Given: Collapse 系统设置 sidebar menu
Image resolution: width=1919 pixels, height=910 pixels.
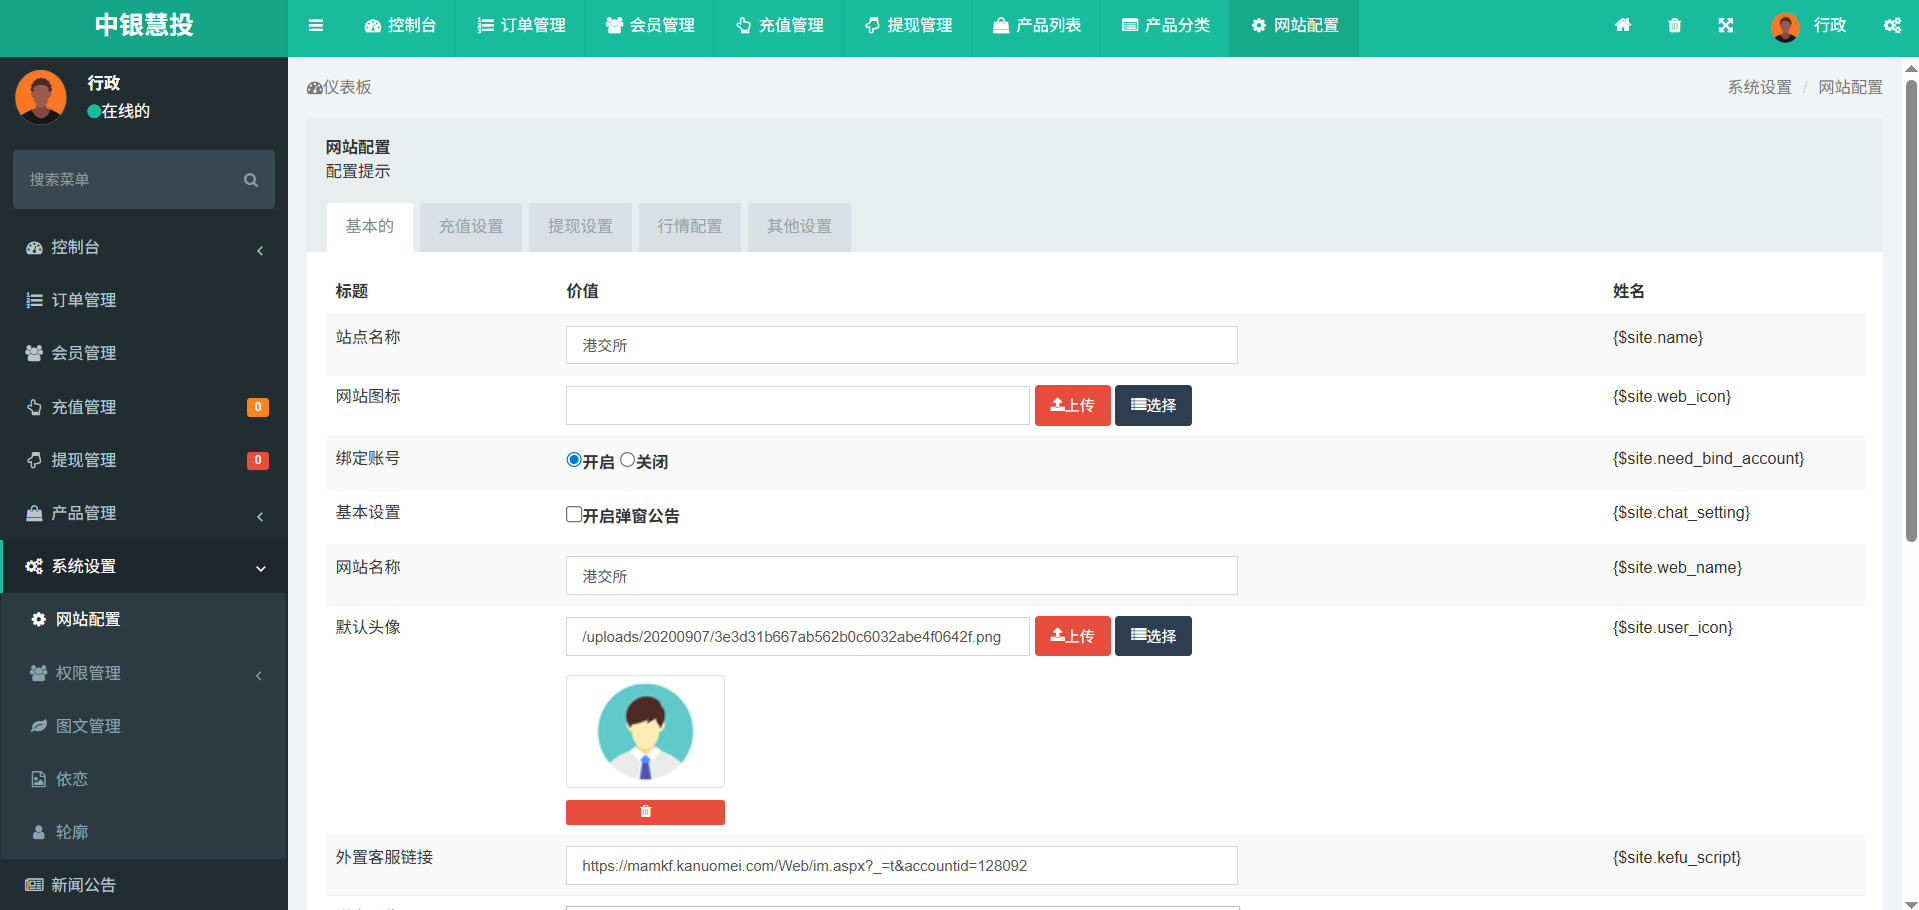Looking at the screenshot, I should (144, 566).
